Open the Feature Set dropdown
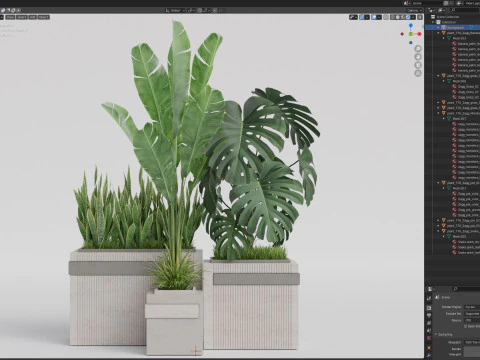Screen dimensions: 480x360 [x=472, y=314]
